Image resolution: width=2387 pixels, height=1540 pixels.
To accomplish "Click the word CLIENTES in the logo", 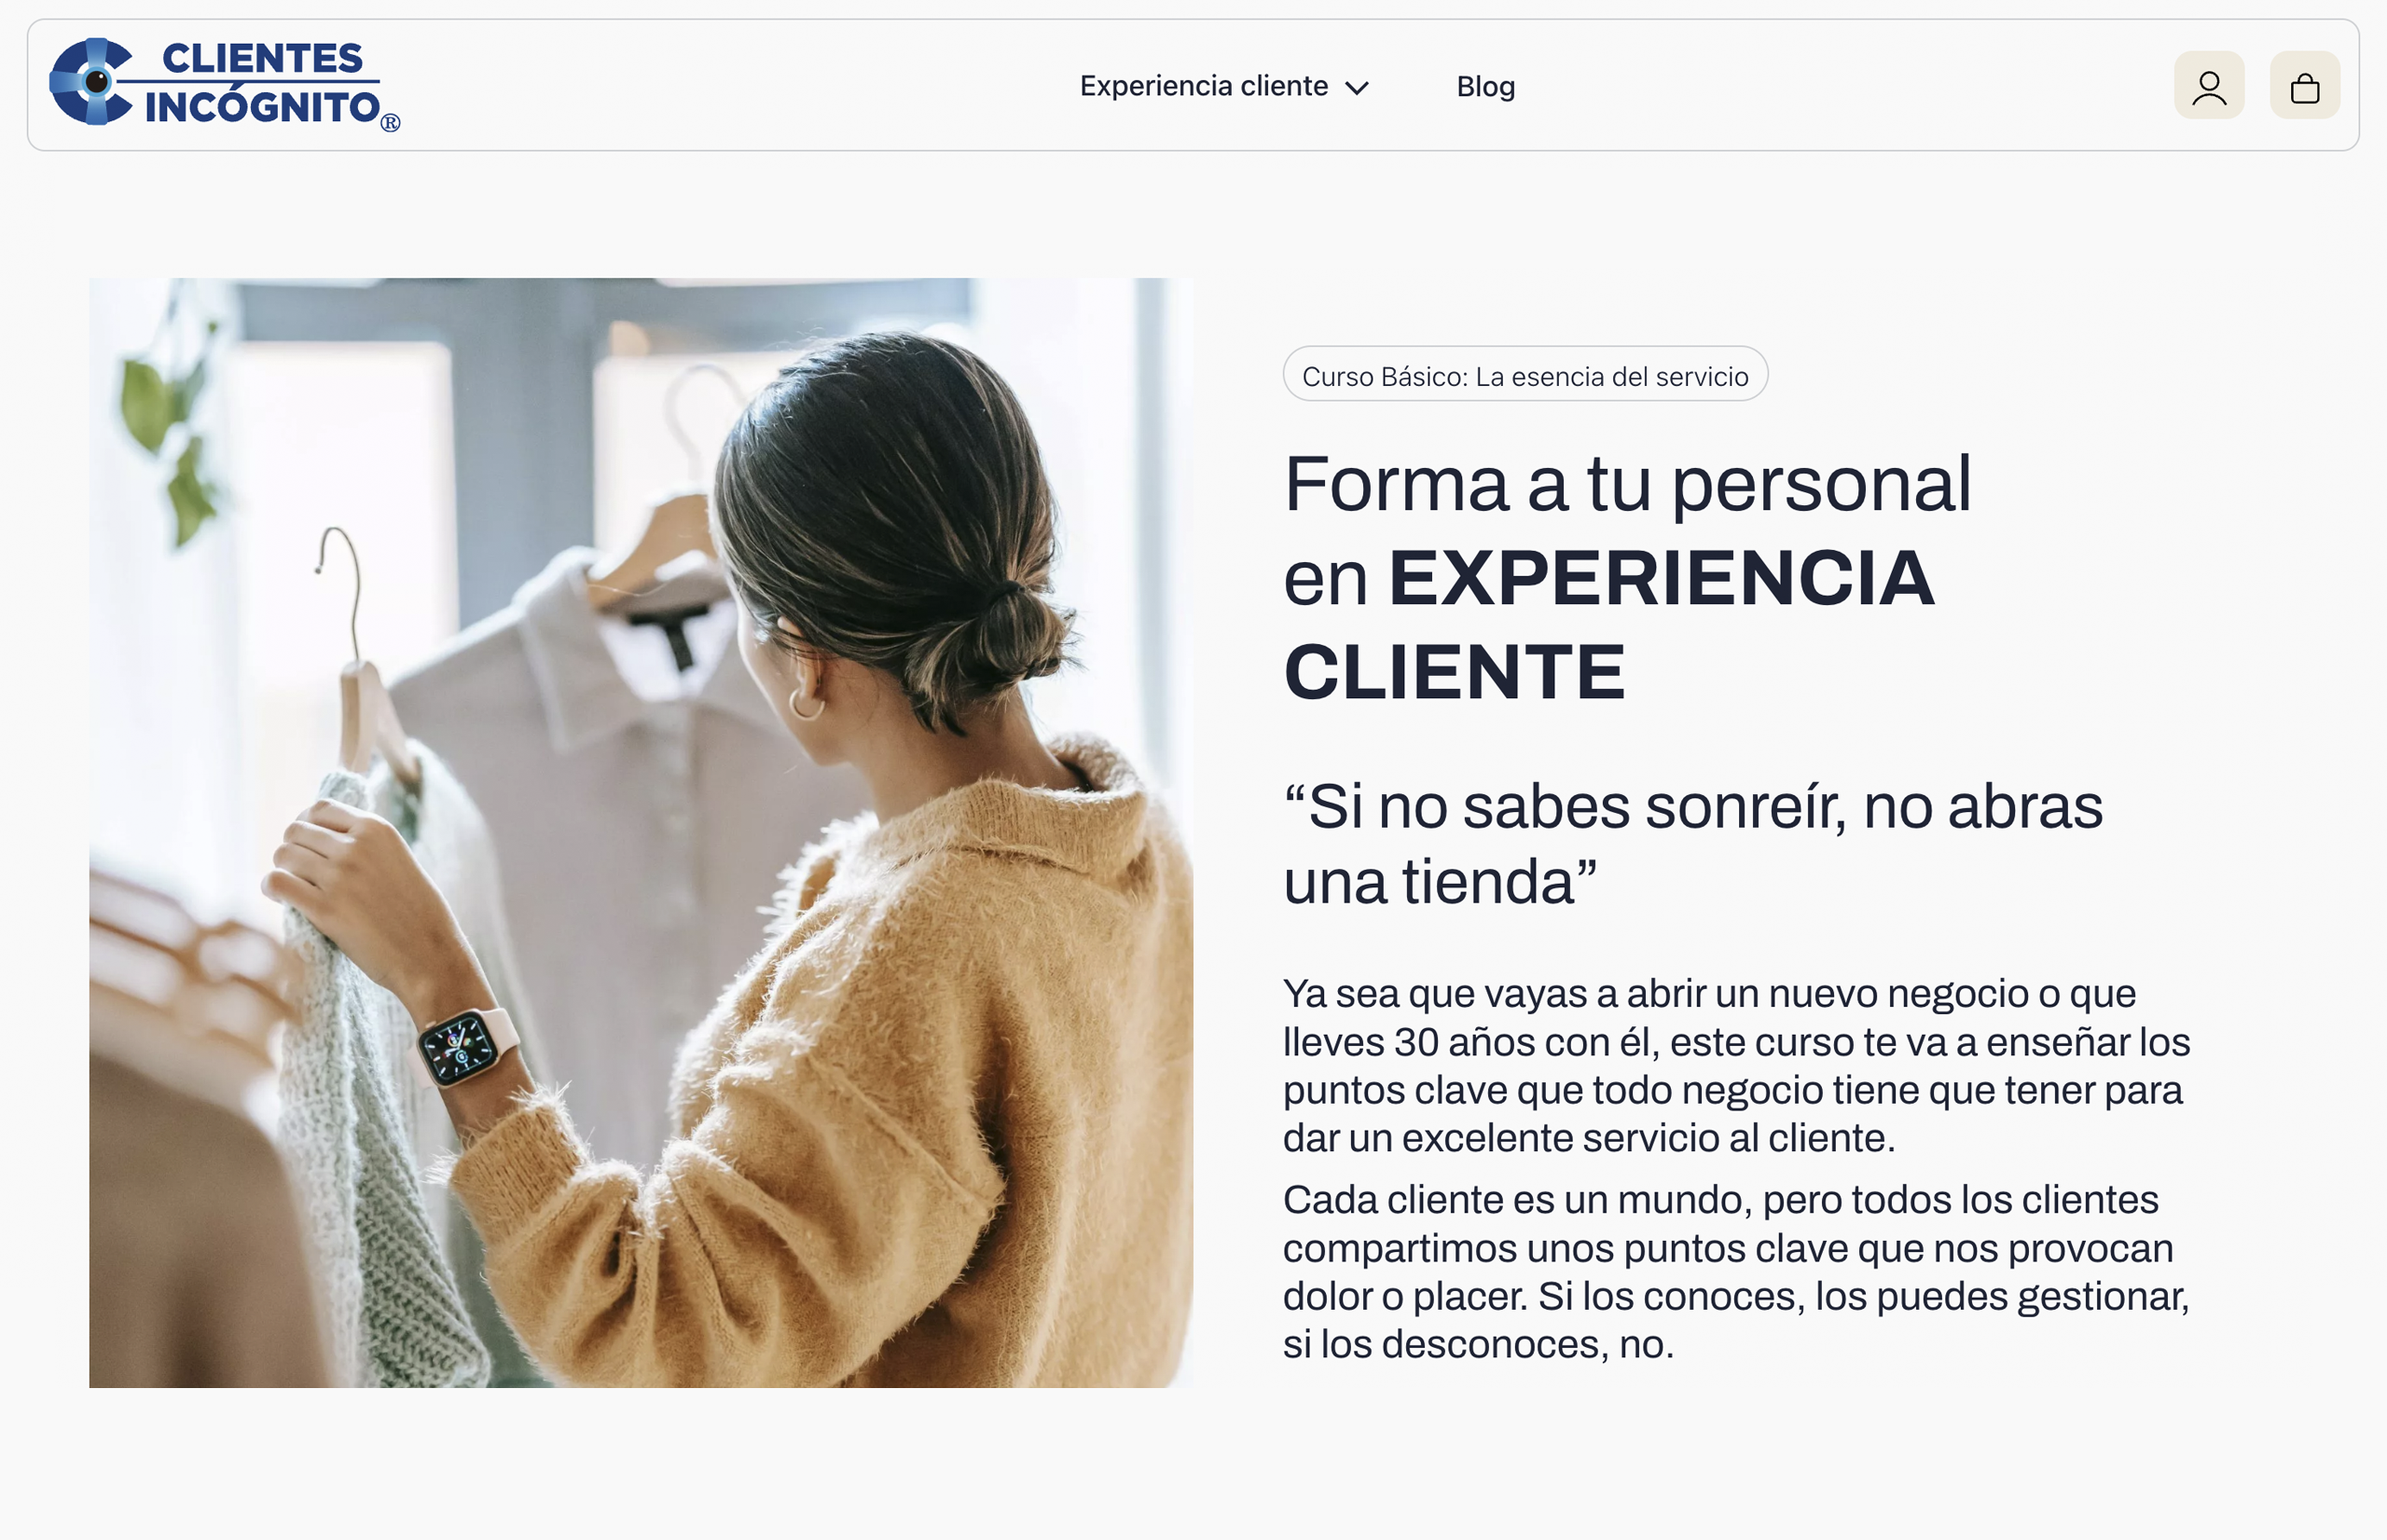I will pyautogui.click(x=263, y=58).
